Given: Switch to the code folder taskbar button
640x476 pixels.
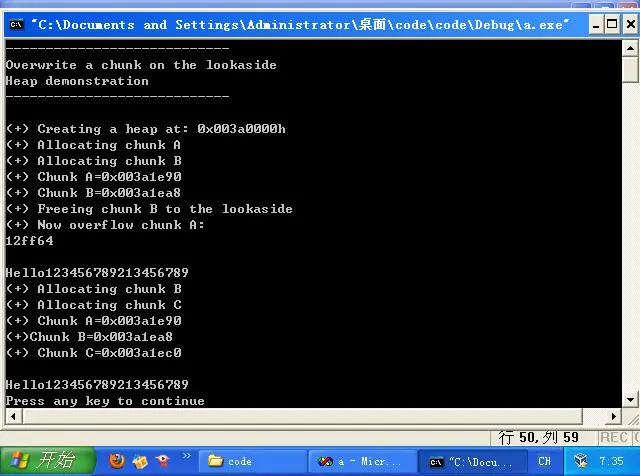Looking at the screenshot, I should (253, 461).
